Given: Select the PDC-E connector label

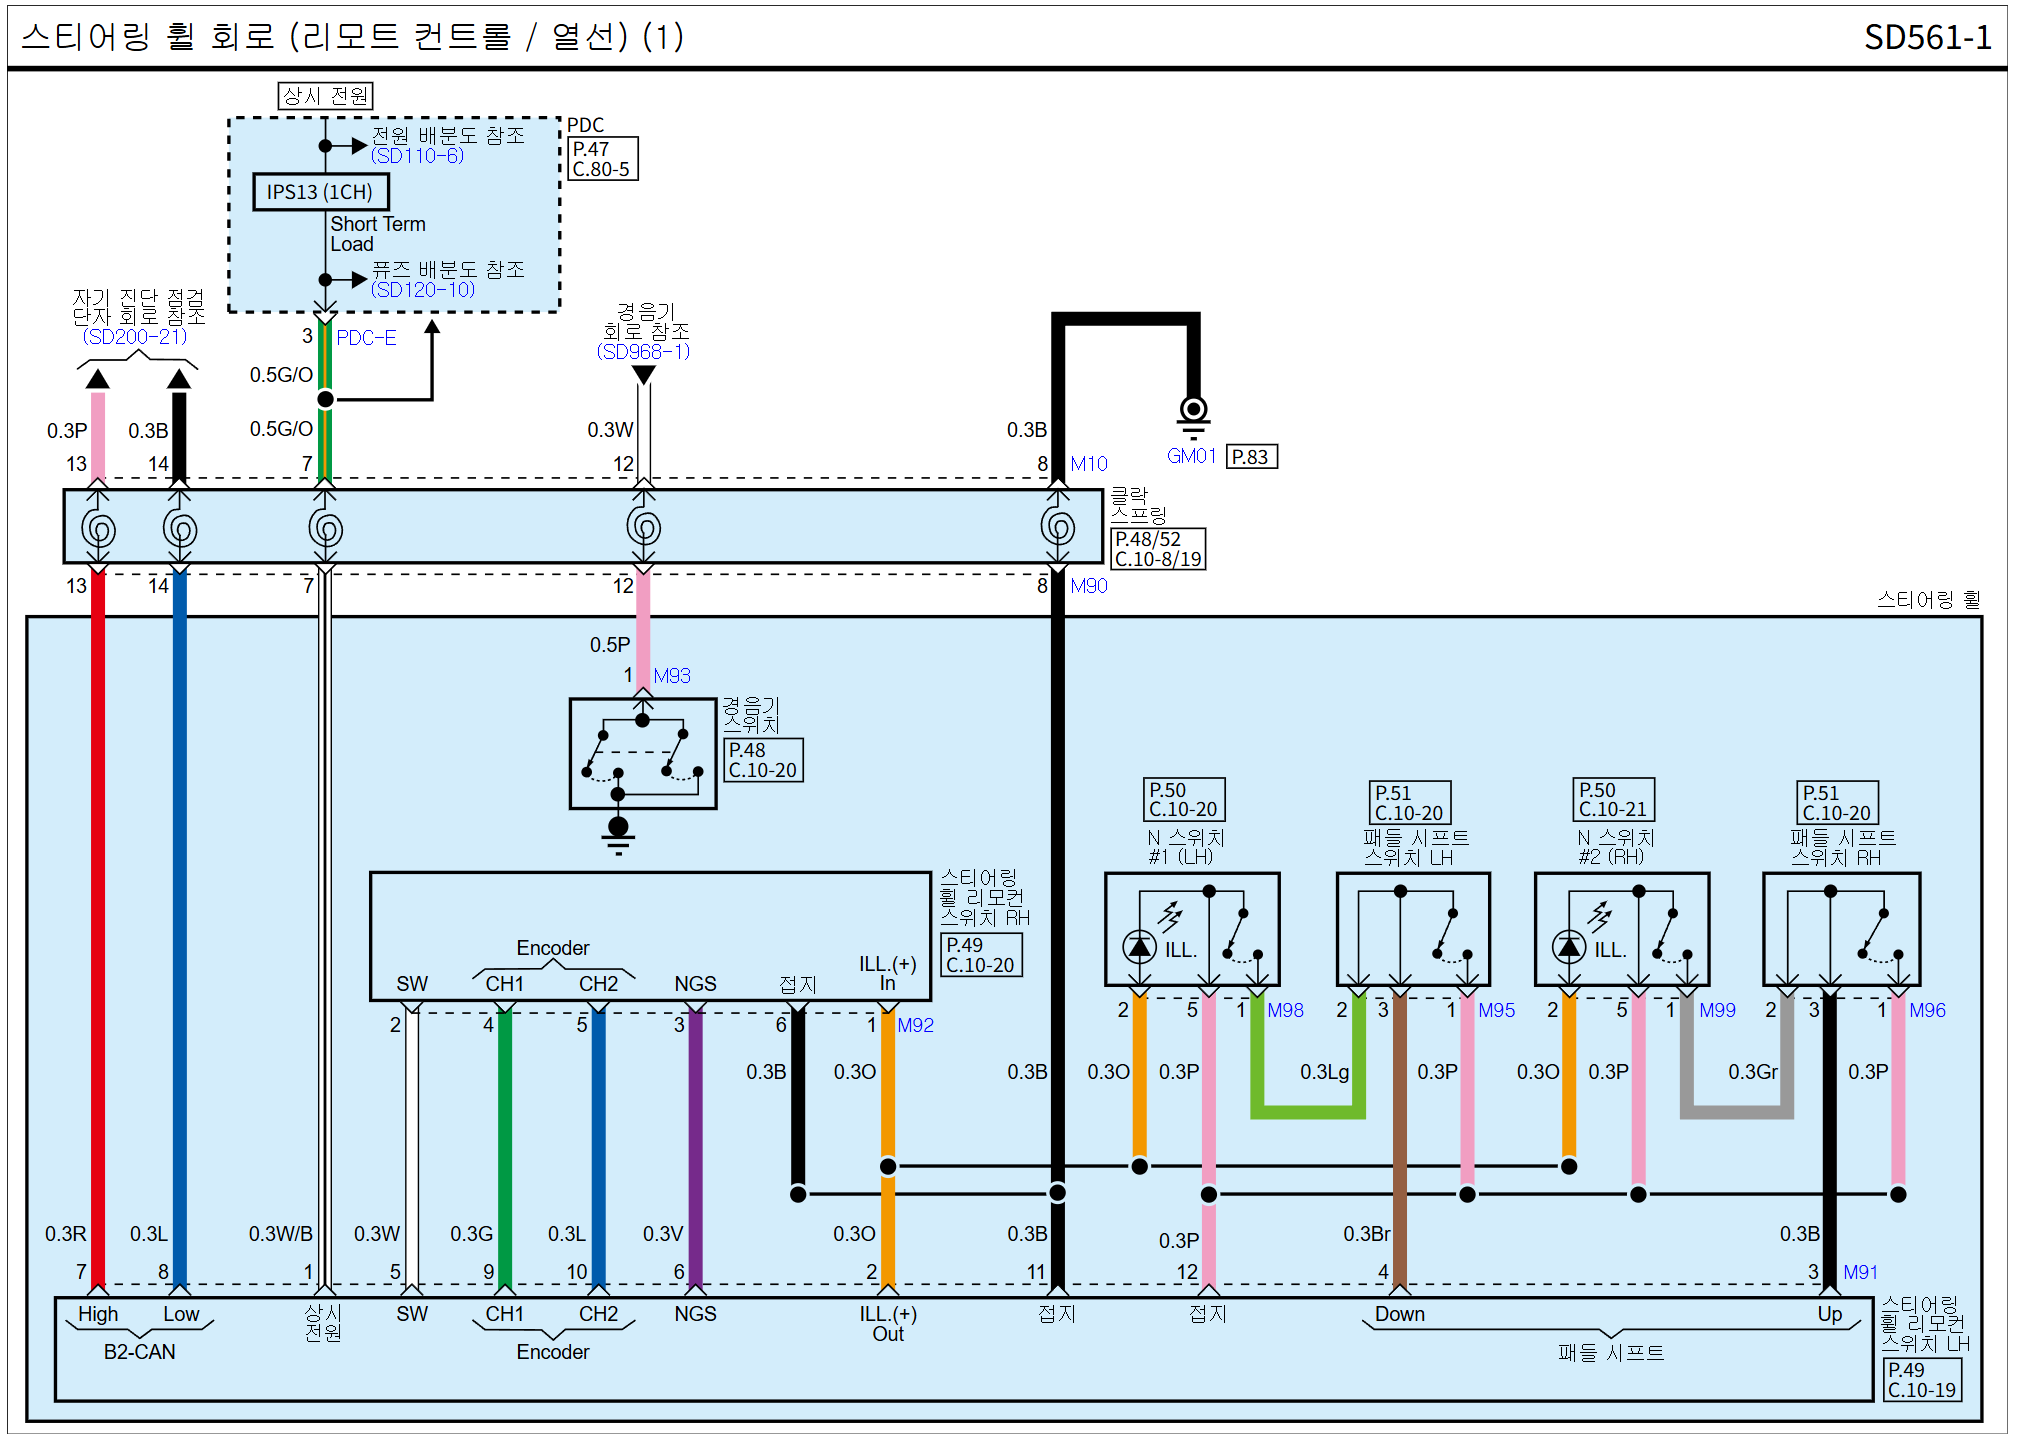Looking at the screenshot, I should [x=366, y=338].
